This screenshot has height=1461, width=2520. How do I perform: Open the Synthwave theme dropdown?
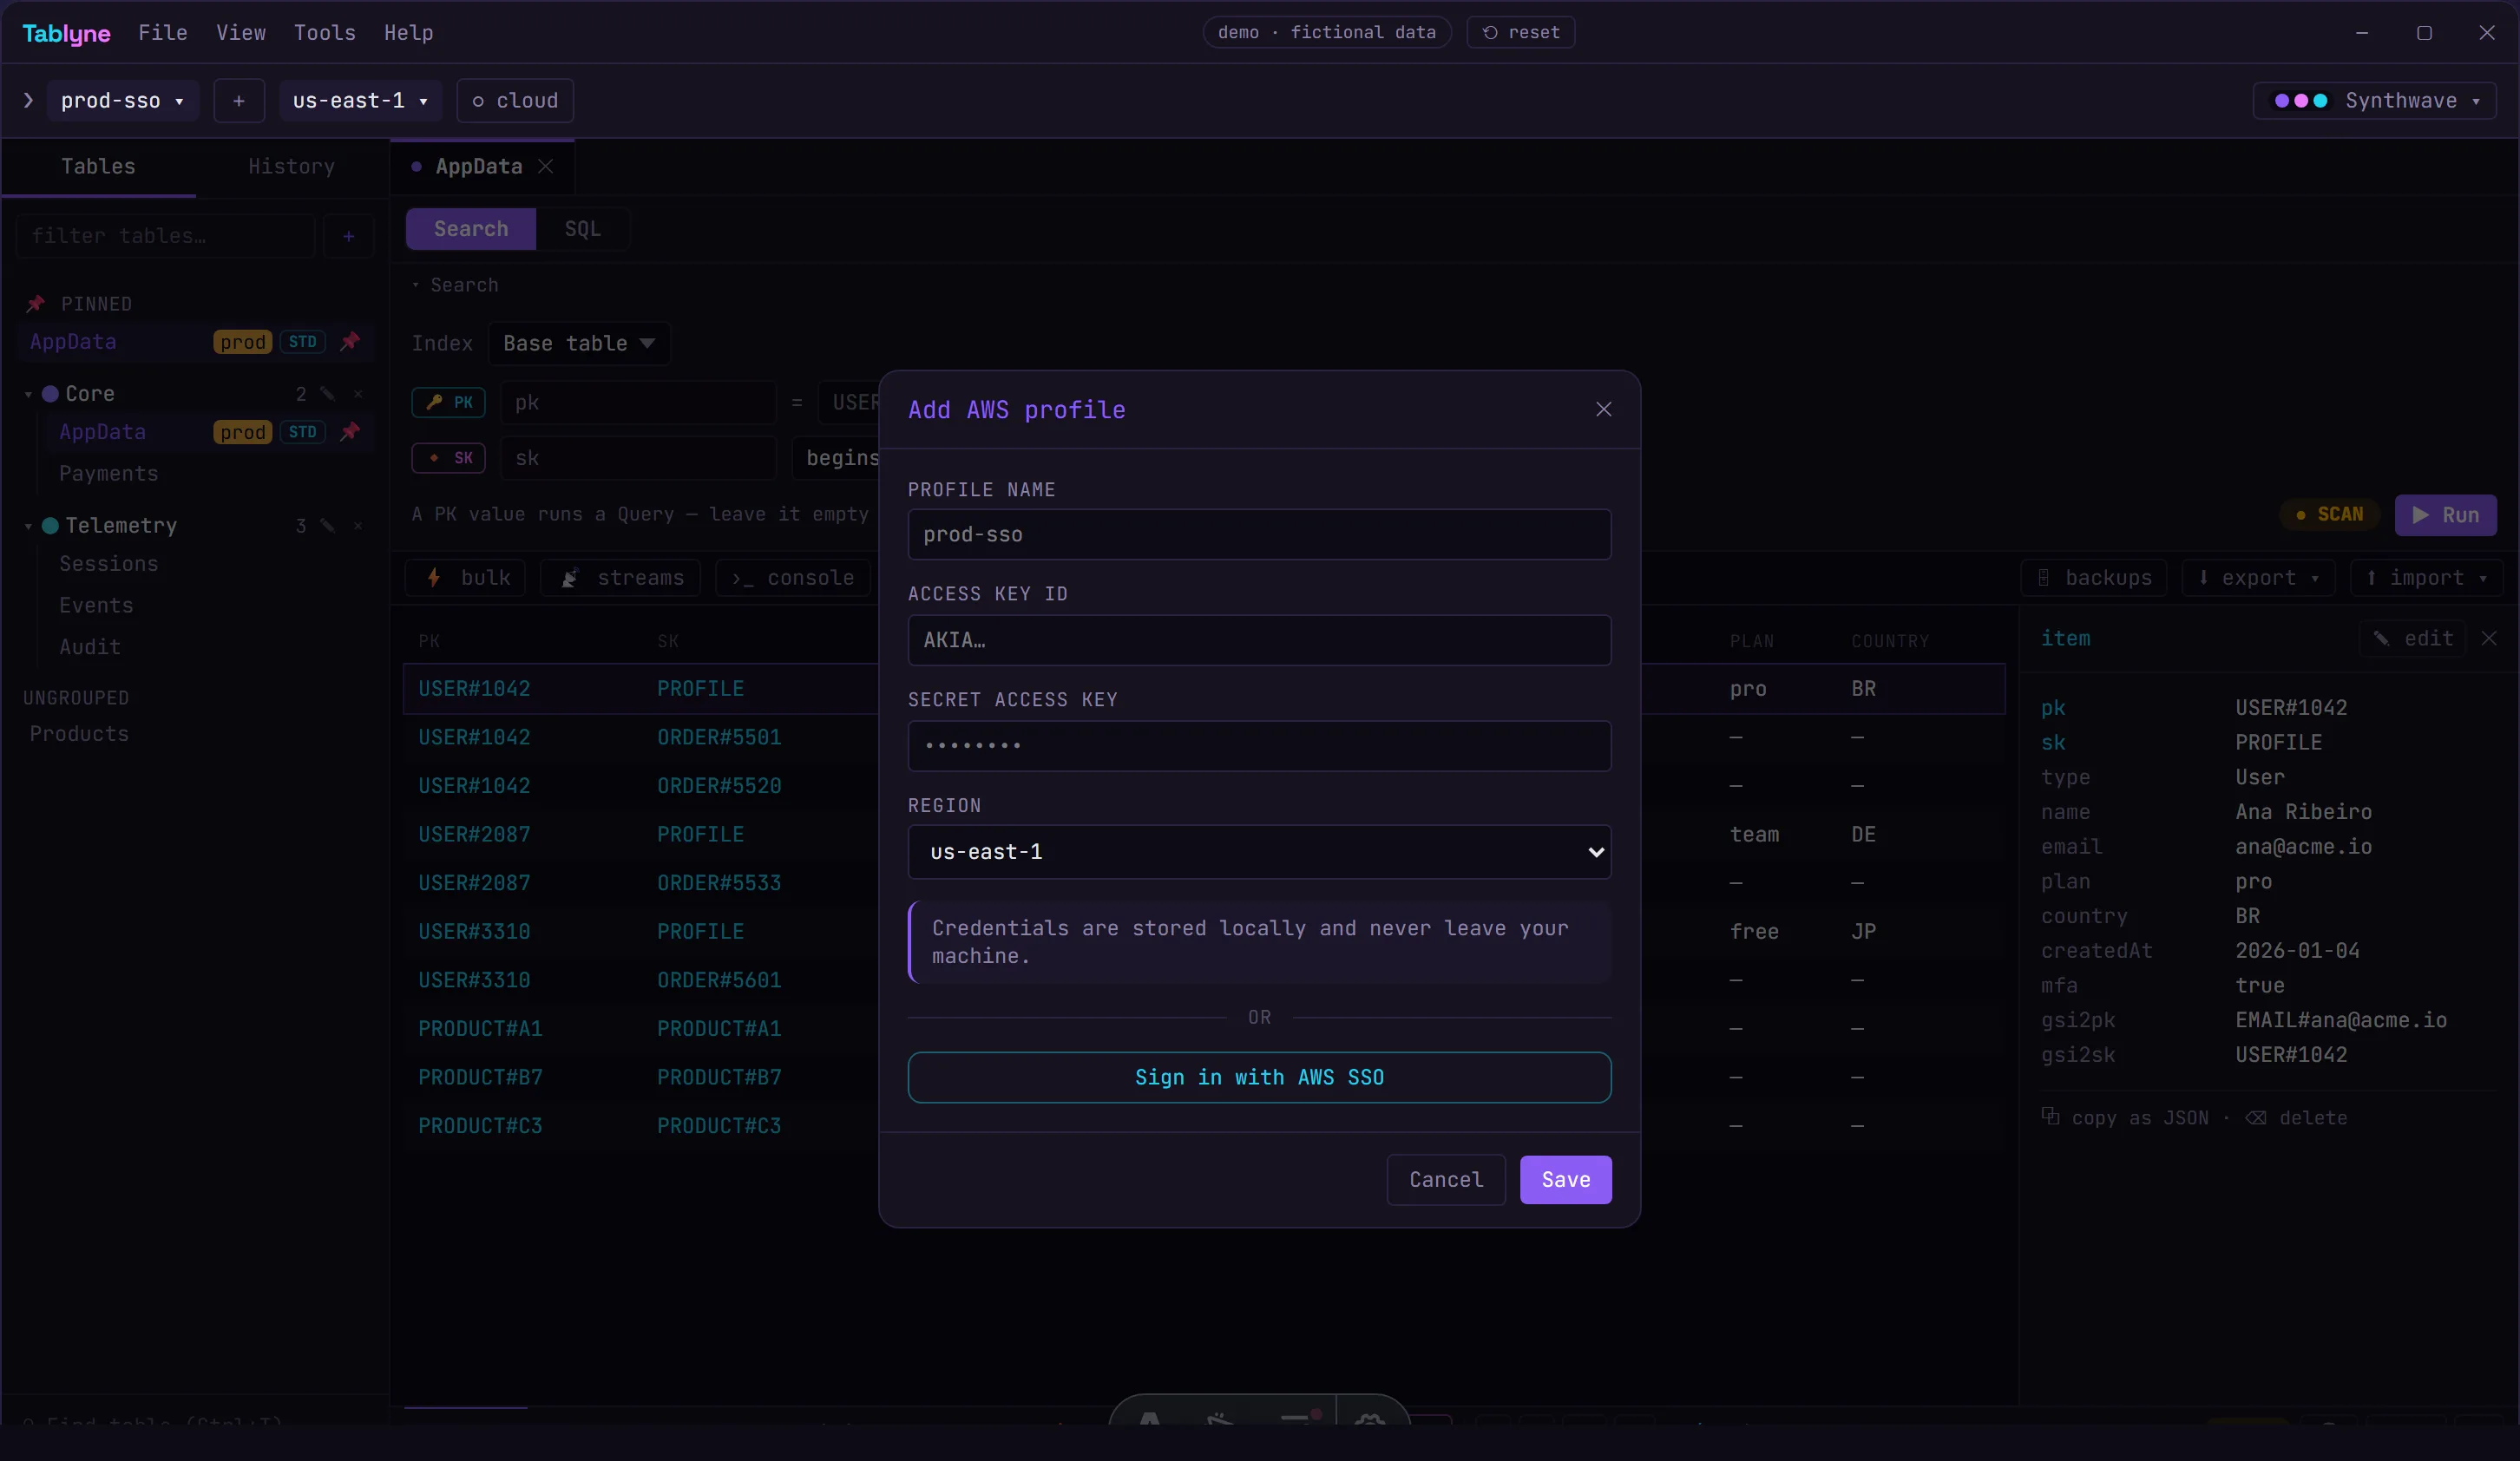2375,101
